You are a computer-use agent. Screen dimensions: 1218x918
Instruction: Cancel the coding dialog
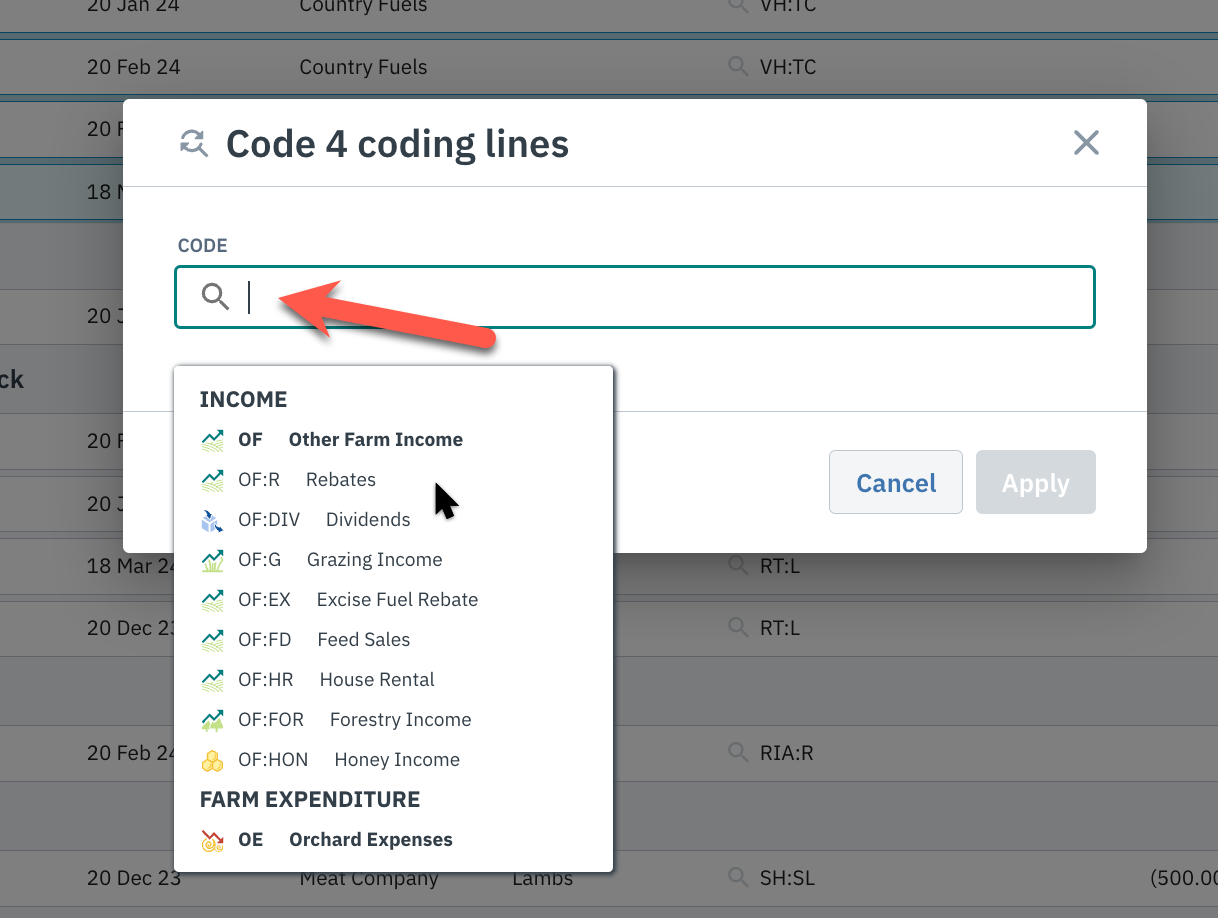click(x=895, y=482)
